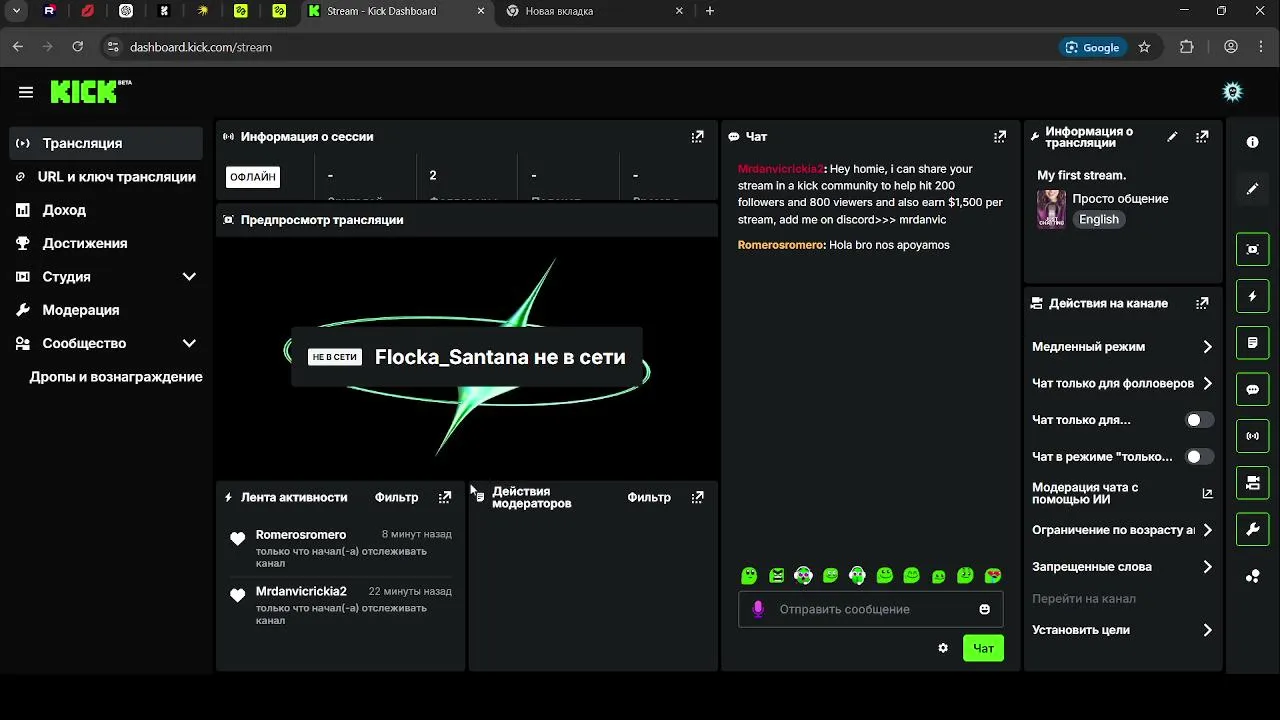Open Чат только для фолловеров arrow

pyautogui.click(x=1207, y=383)
